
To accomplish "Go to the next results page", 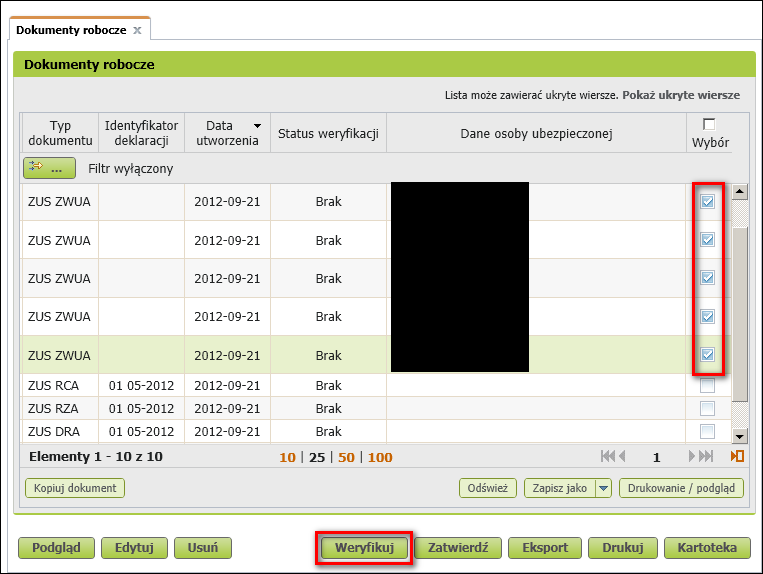I will tap(692, 456).
